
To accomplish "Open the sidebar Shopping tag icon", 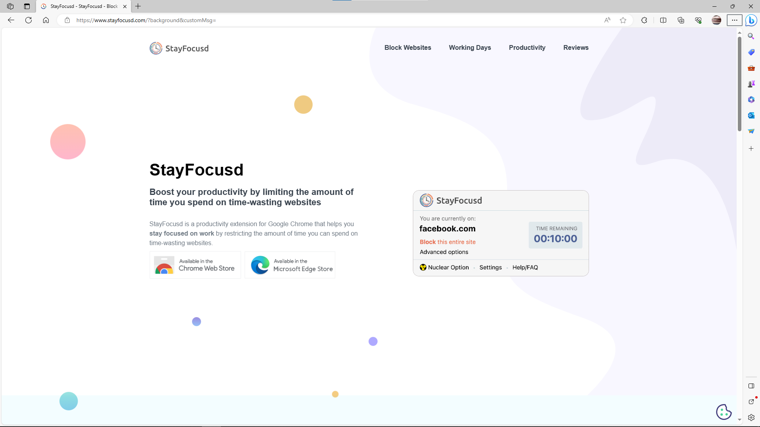I will (x=751, y=52).
